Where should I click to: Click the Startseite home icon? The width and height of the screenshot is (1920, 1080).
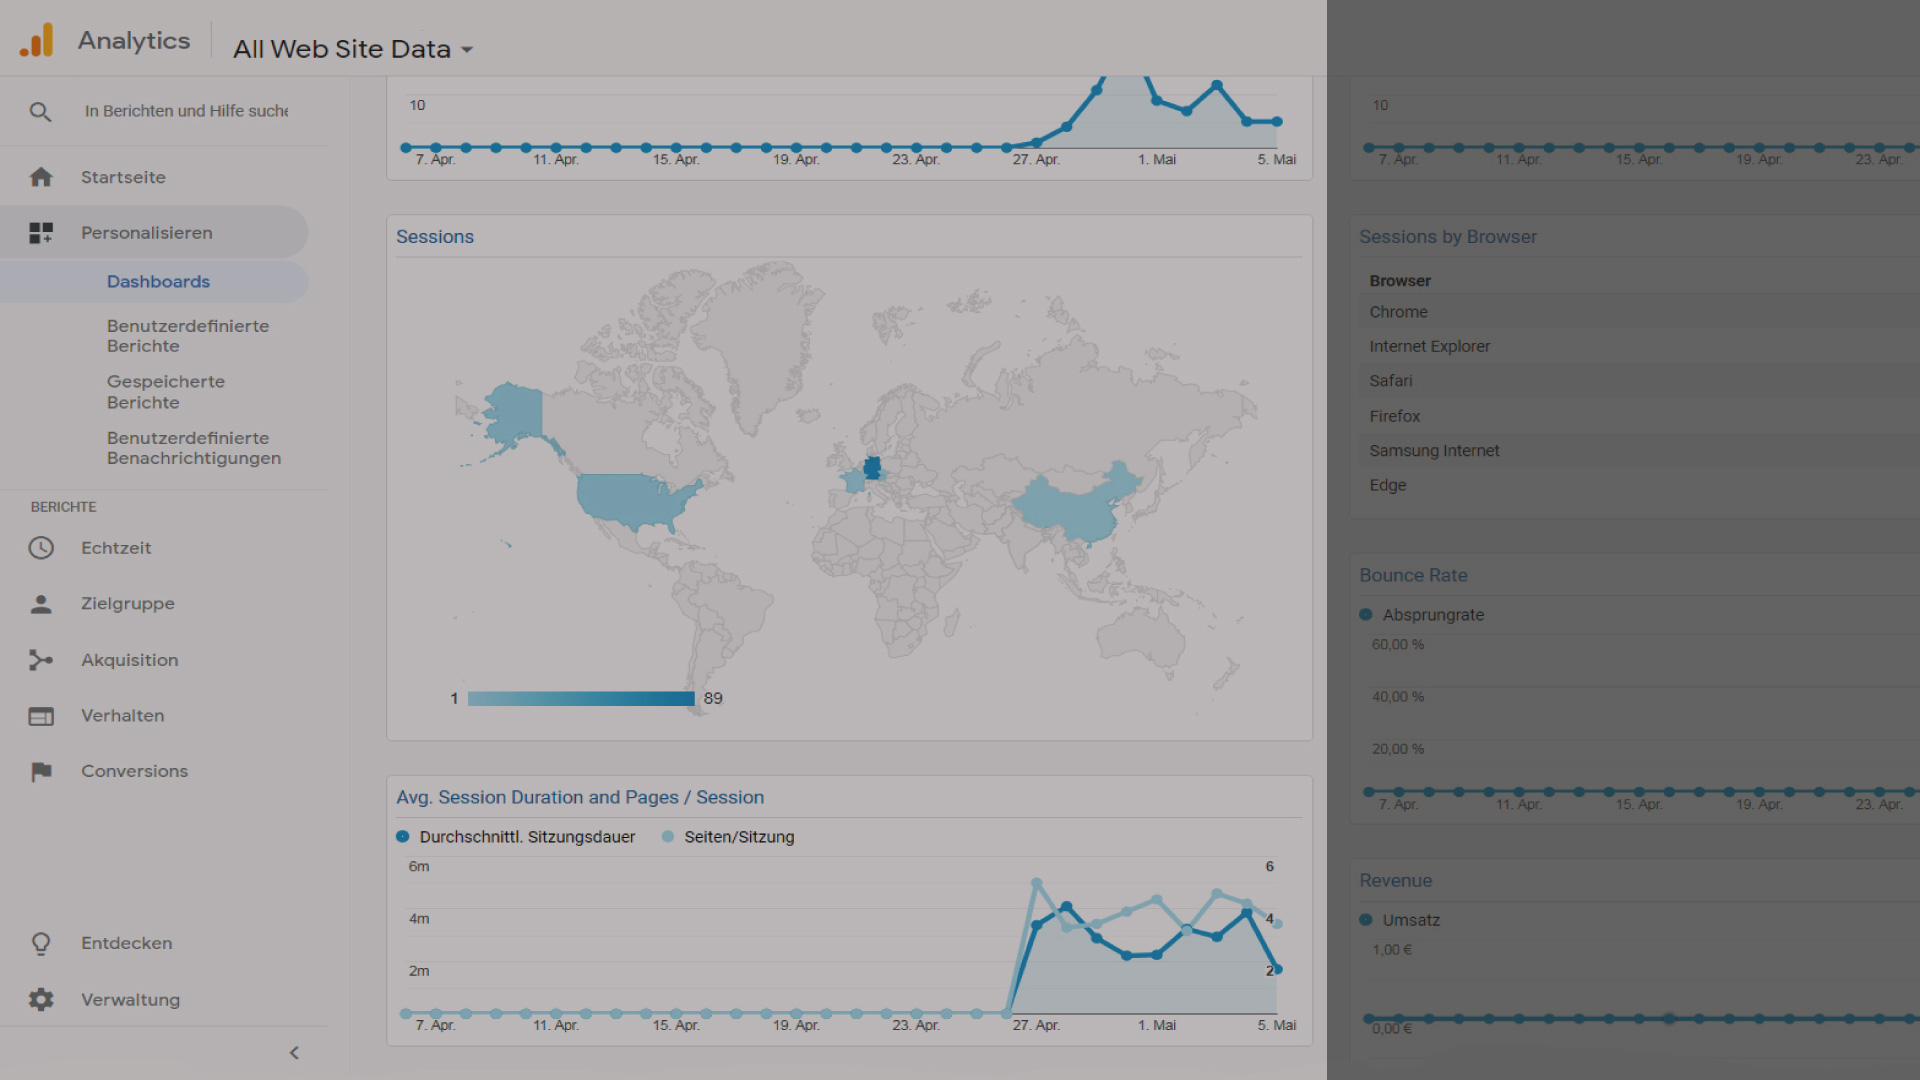click(x=41, y=177)
